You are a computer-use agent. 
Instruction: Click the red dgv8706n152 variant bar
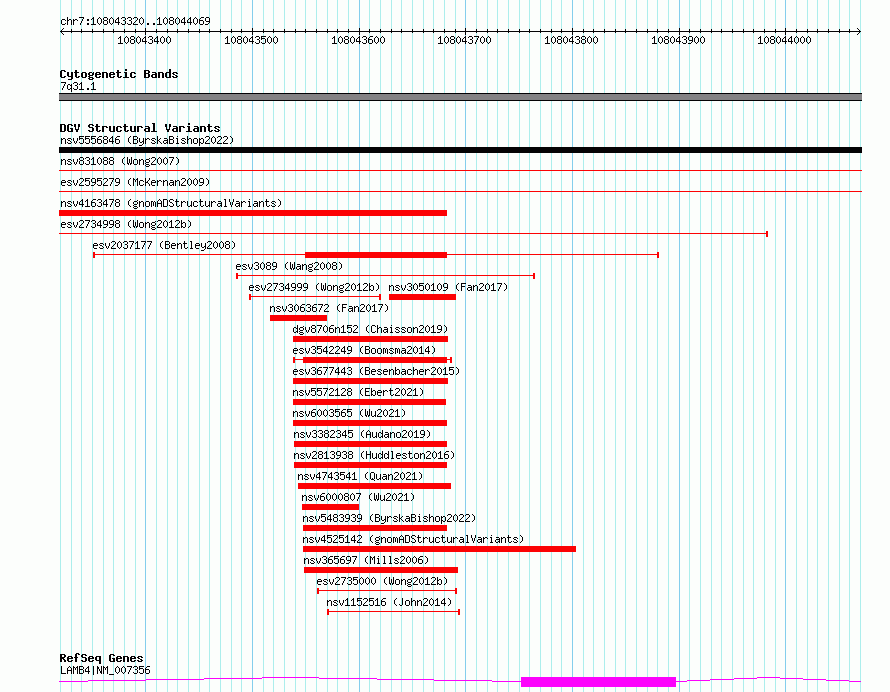click(371, 339)
